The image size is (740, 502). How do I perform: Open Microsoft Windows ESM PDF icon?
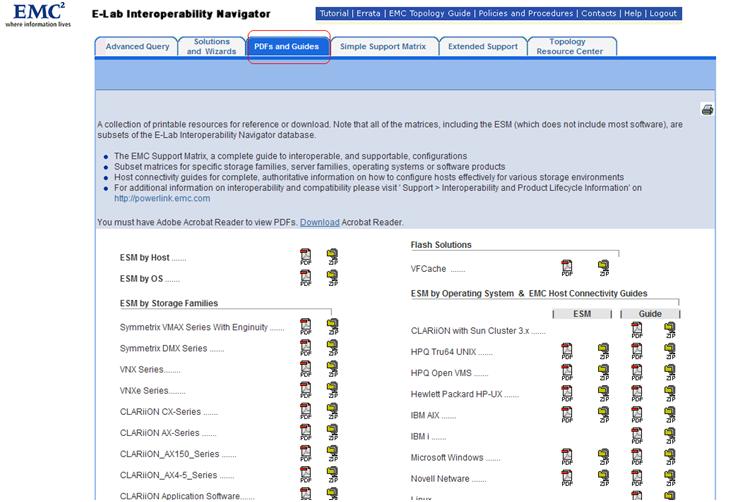tap(567, 457)
